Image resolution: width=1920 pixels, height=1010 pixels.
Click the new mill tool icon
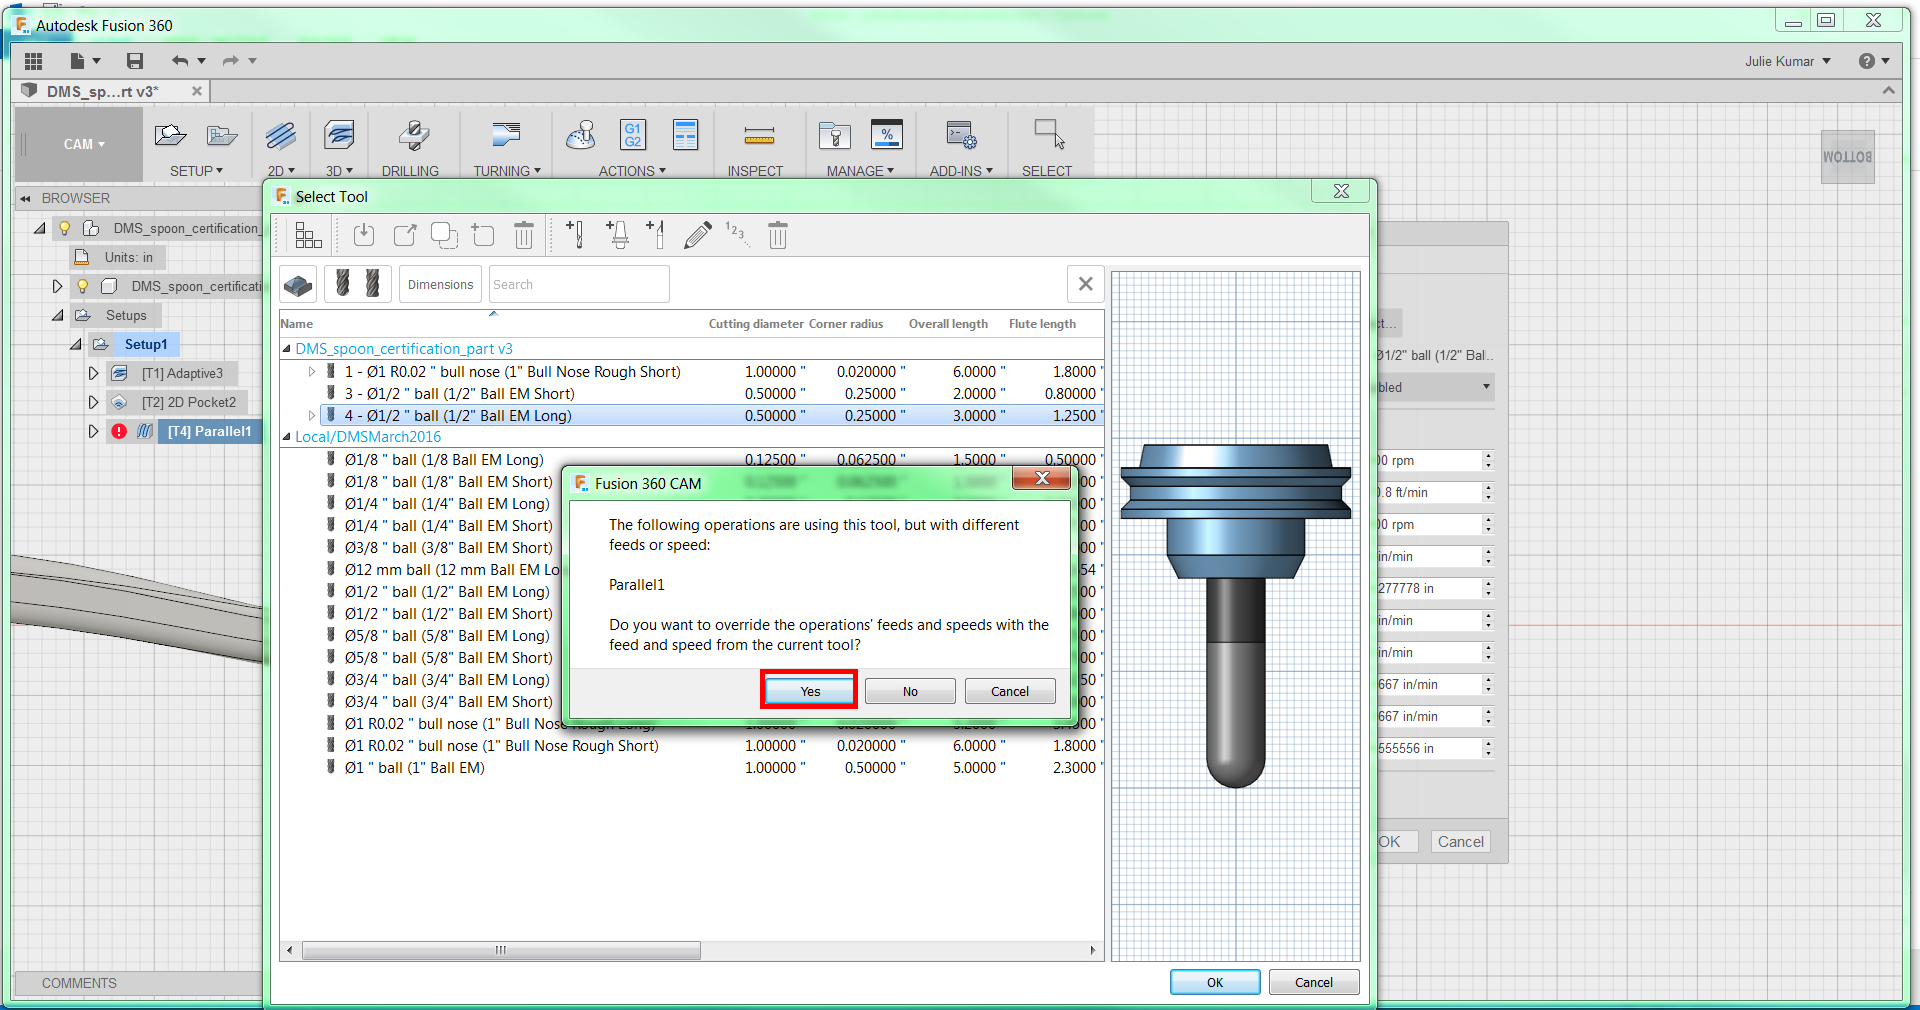[x=576, y=235]
